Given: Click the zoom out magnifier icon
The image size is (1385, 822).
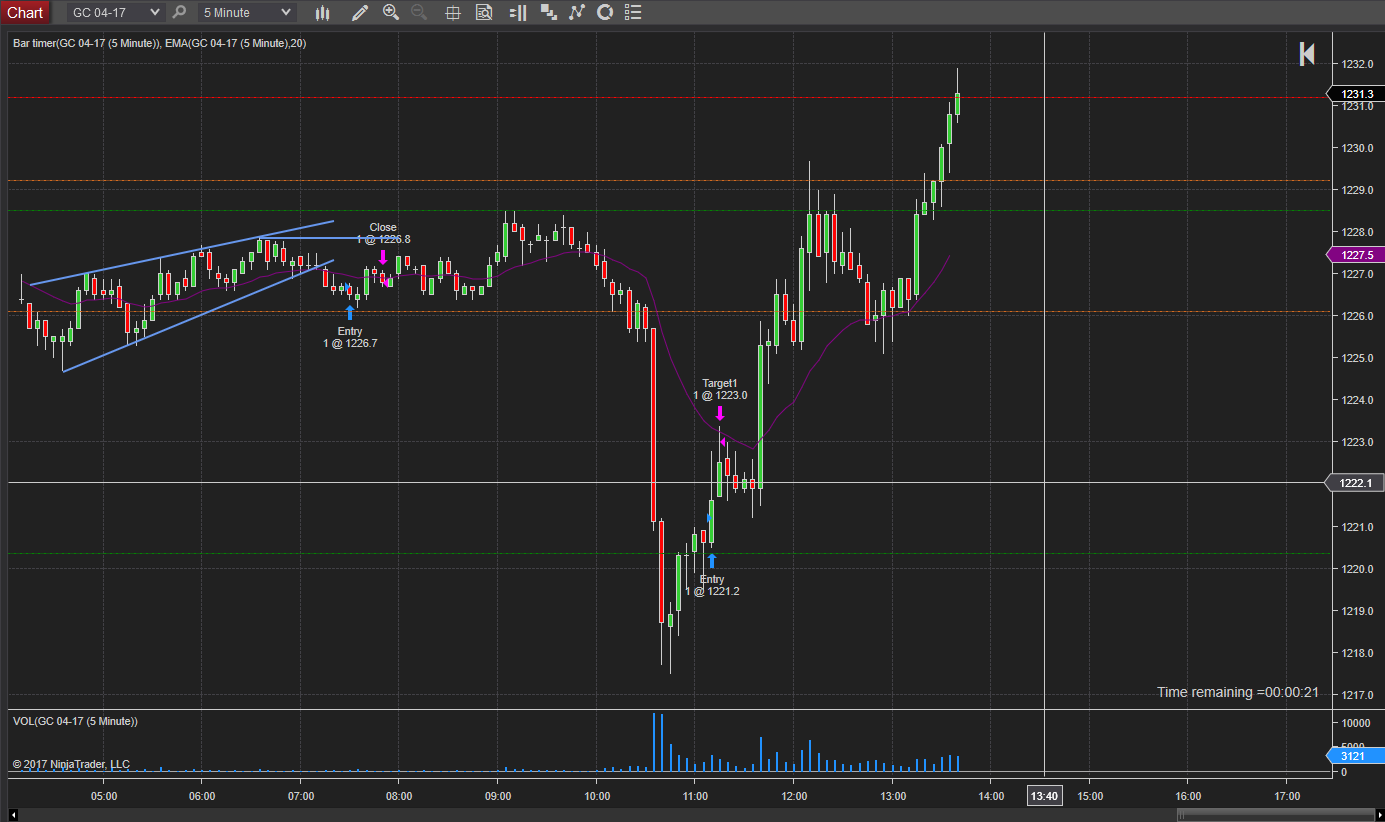Looking at the screenshot, I should (x=419, y=12).
